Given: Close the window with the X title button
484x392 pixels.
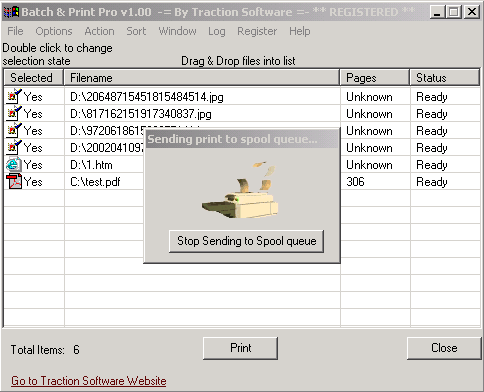Looking at the screenshot, I should (x=472, y=12).
